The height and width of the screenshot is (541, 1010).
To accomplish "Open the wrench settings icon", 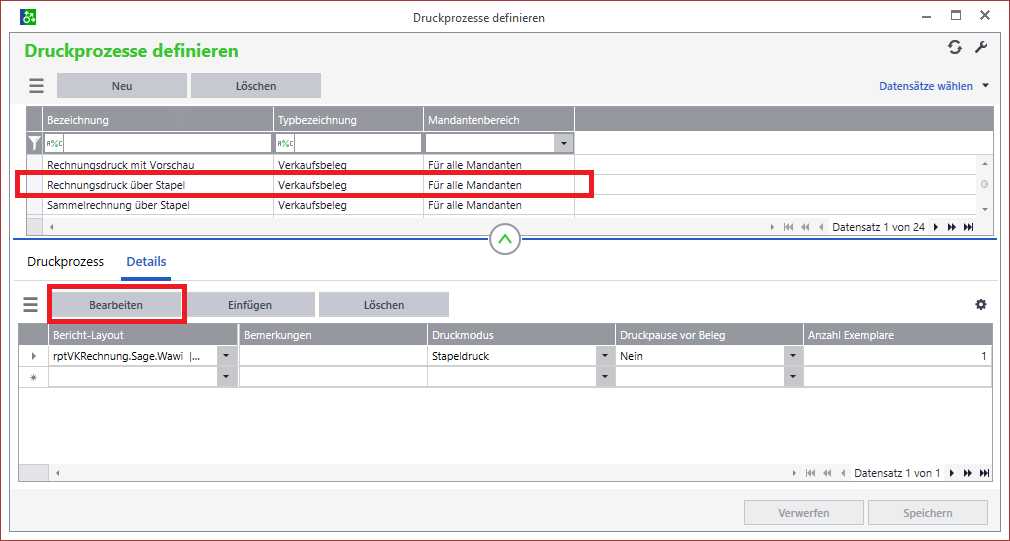I will pos(981,48).
